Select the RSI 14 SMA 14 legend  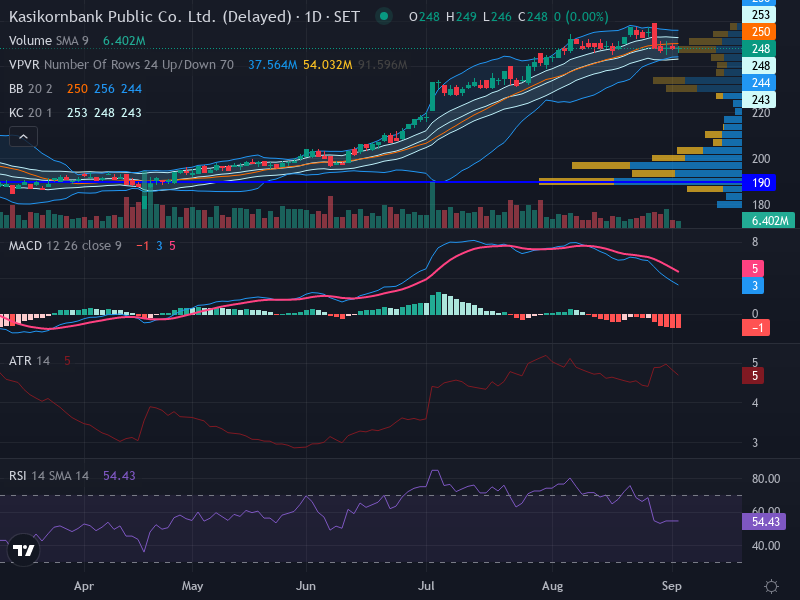point(48,476)
